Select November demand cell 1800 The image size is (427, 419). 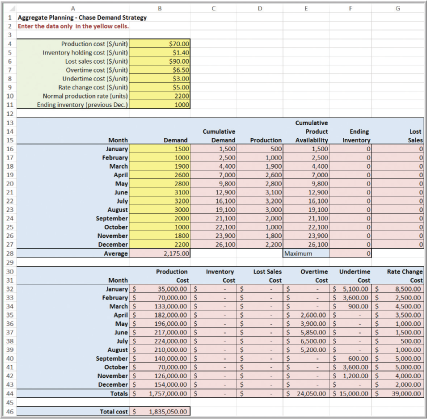click(x=160, y=236)
